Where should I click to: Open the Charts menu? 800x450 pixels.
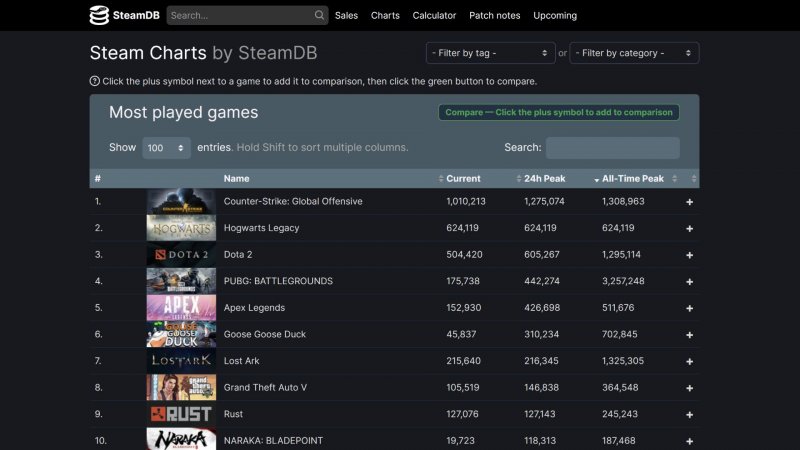(x=385, y=15)
